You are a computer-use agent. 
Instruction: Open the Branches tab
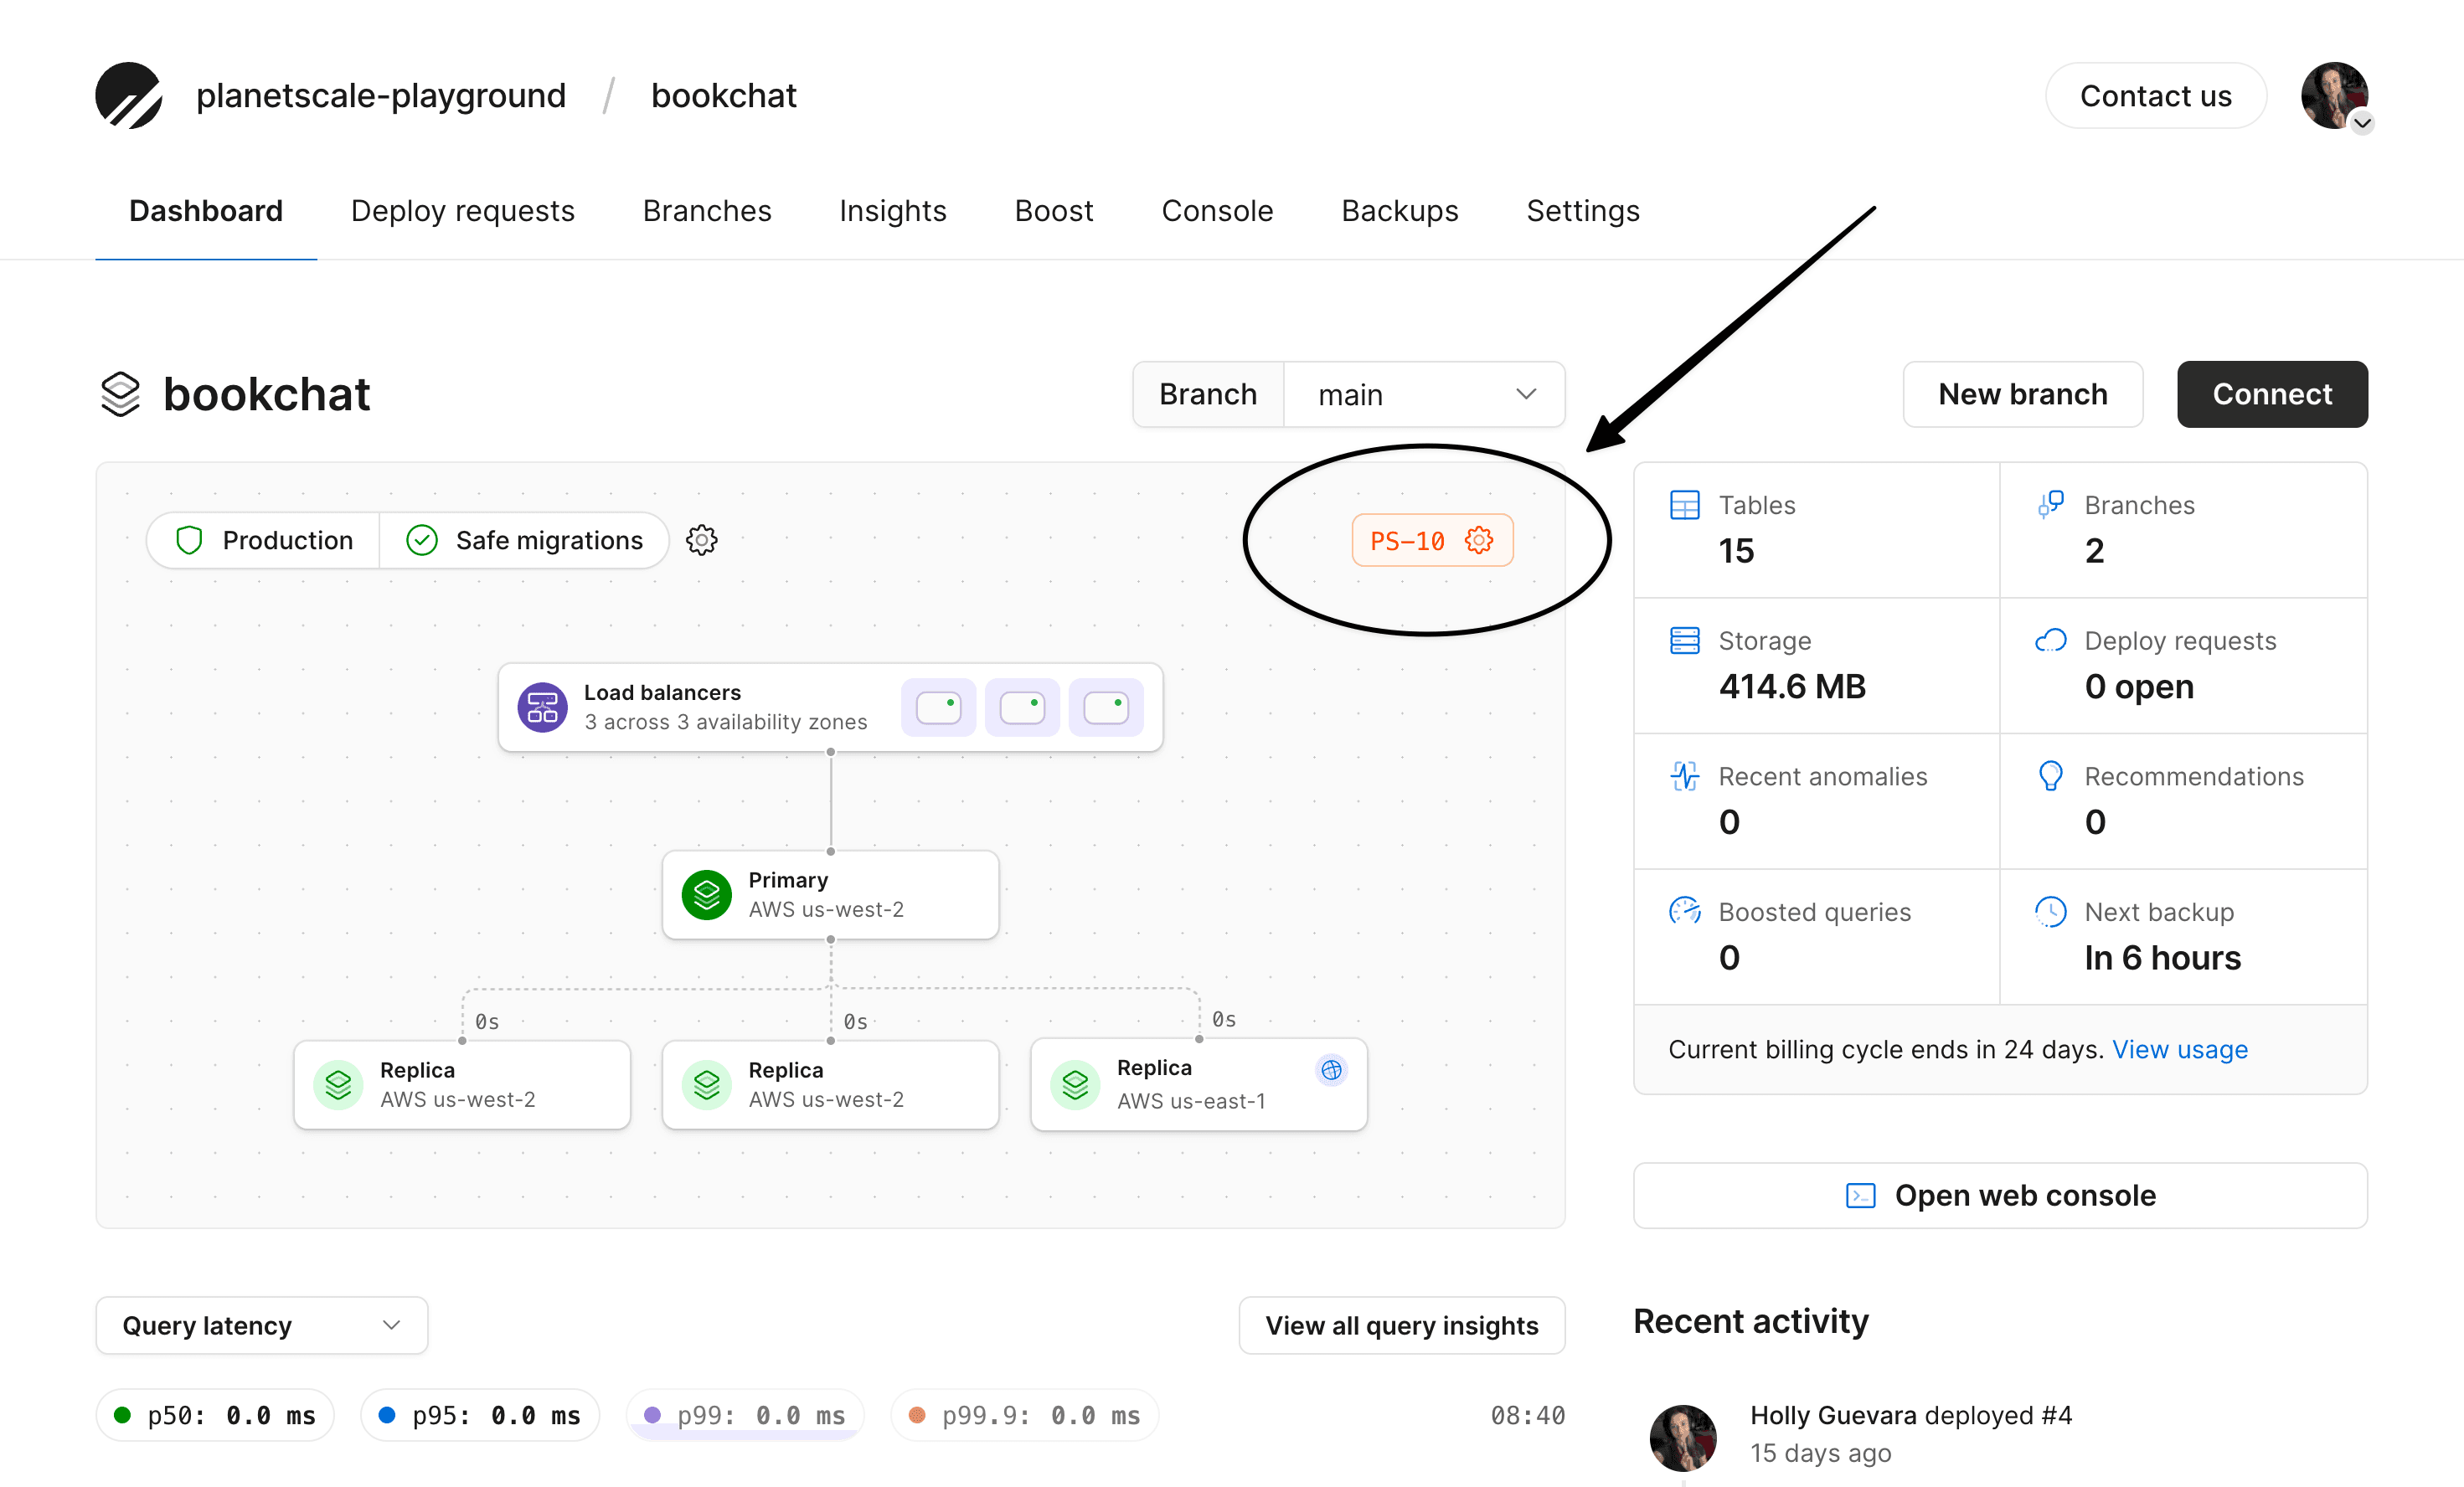click(707, 211)
